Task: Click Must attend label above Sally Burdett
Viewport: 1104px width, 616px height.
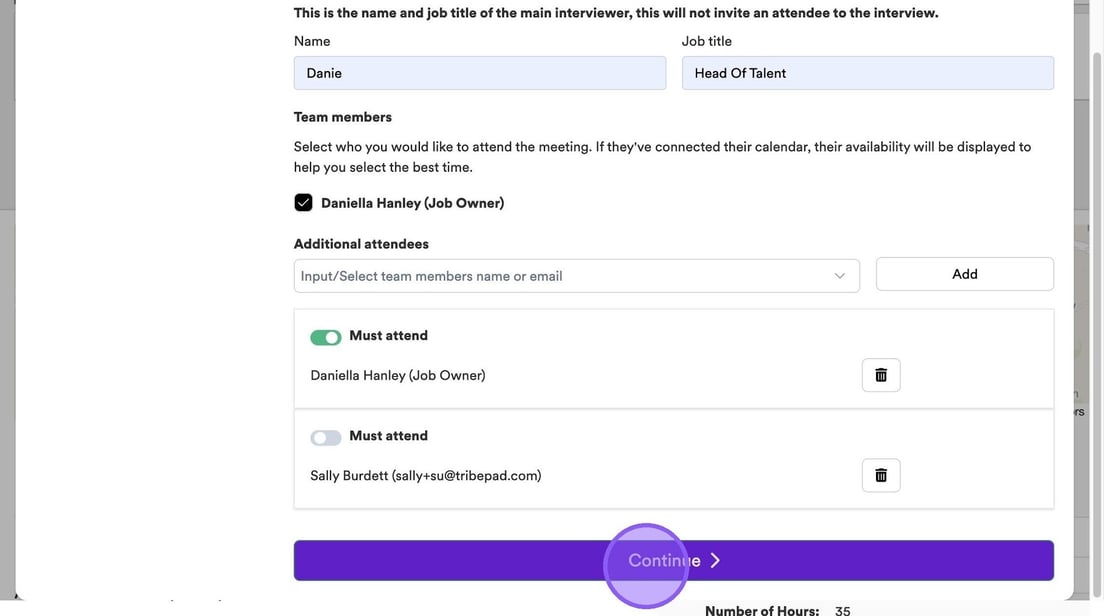Action: click(388, 436)
